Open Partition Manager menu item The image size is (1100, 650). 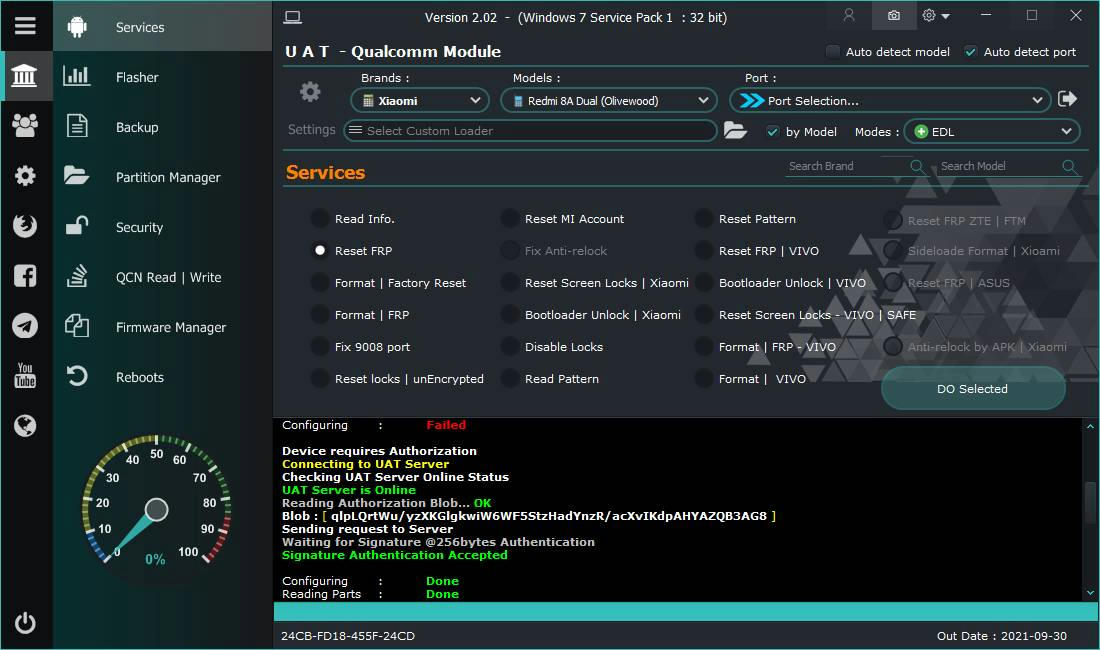163,177
